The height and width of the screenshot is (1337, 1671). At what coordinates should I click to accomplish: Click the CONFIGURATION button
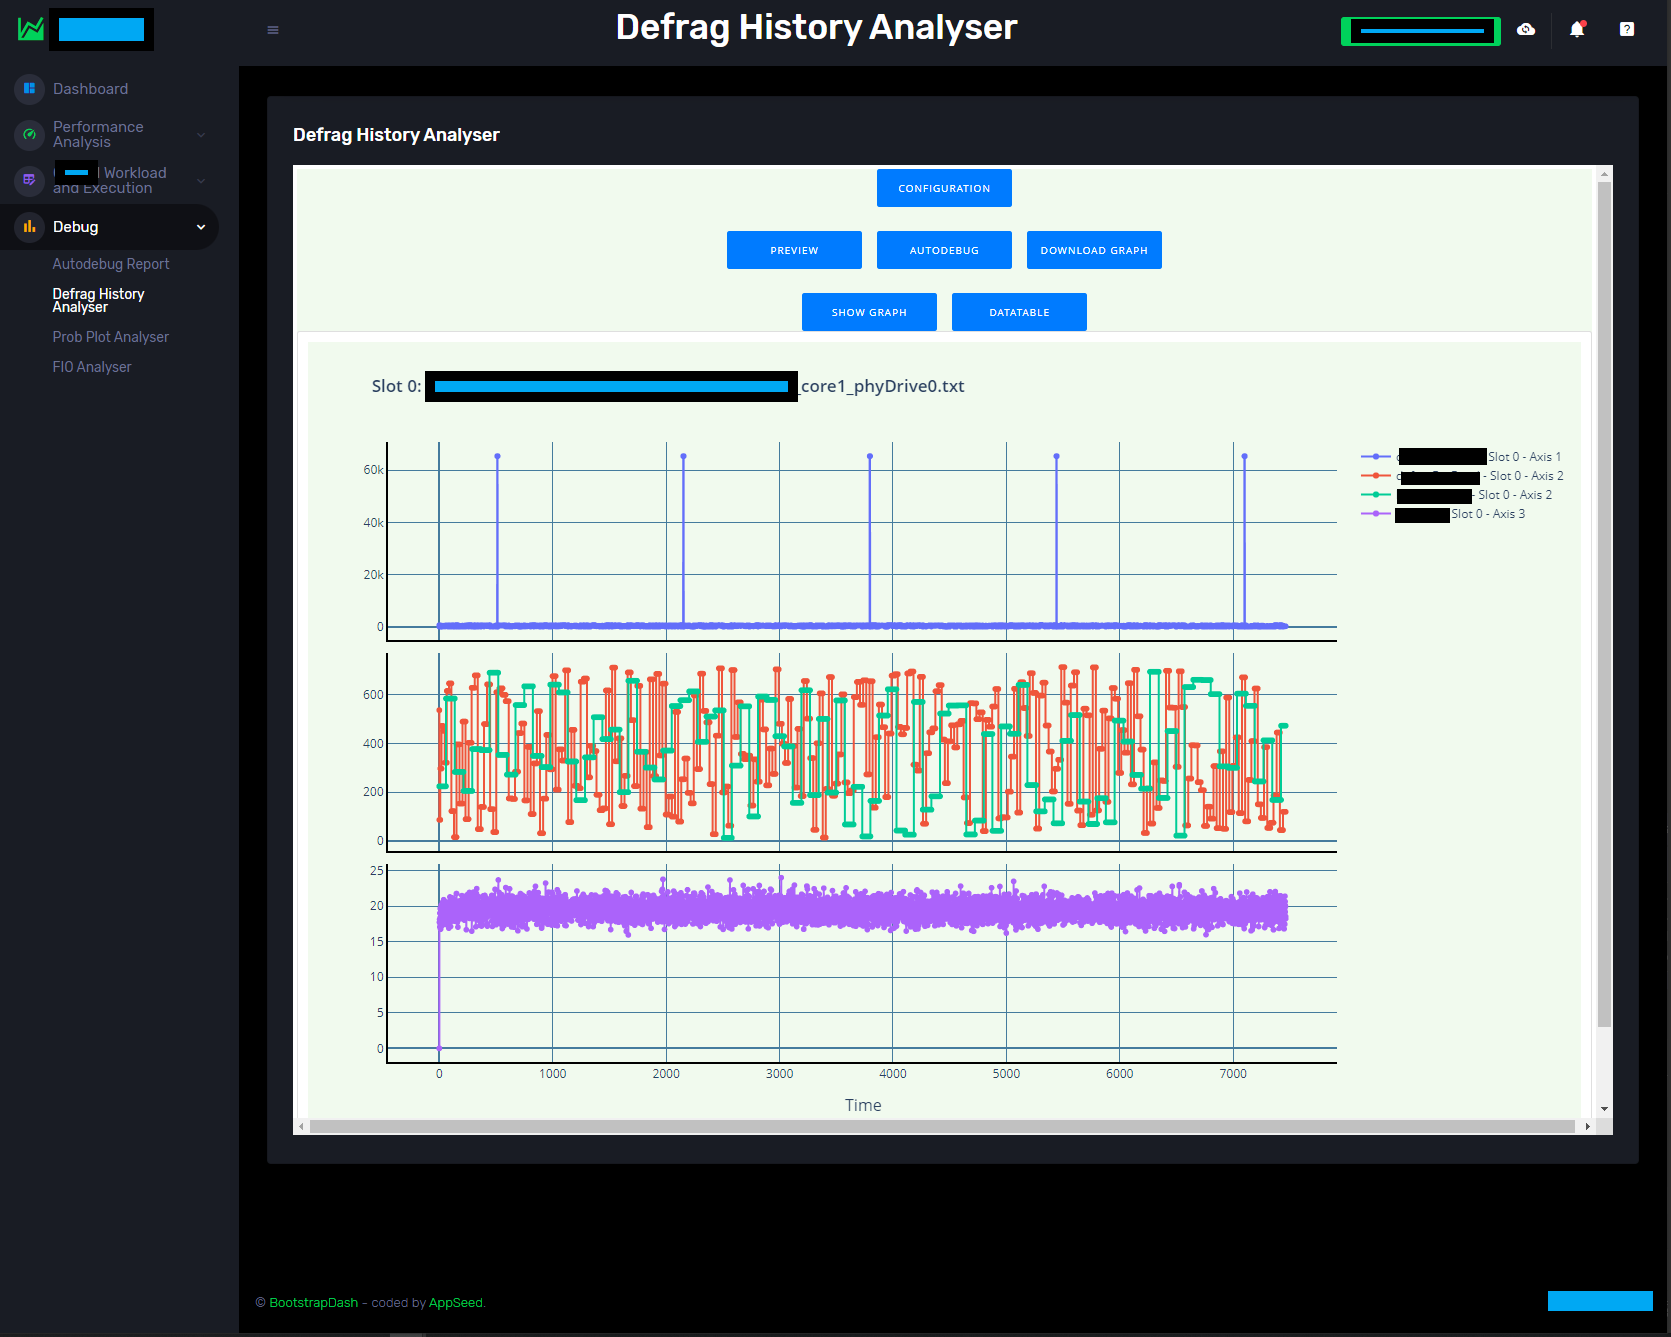(944, 188)
